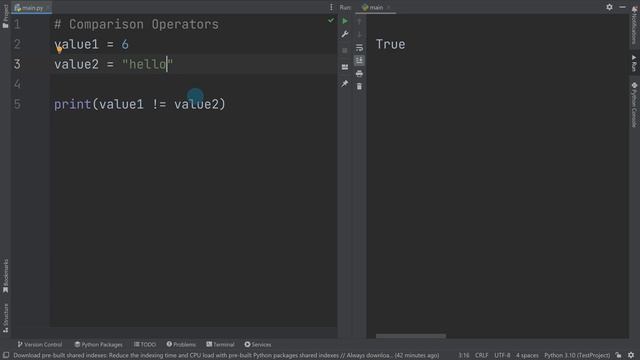Image resolution: width=640 pixels, height=360 pixels.
Task: Open the Structure tool window
Action: click(x=5, y=318)
